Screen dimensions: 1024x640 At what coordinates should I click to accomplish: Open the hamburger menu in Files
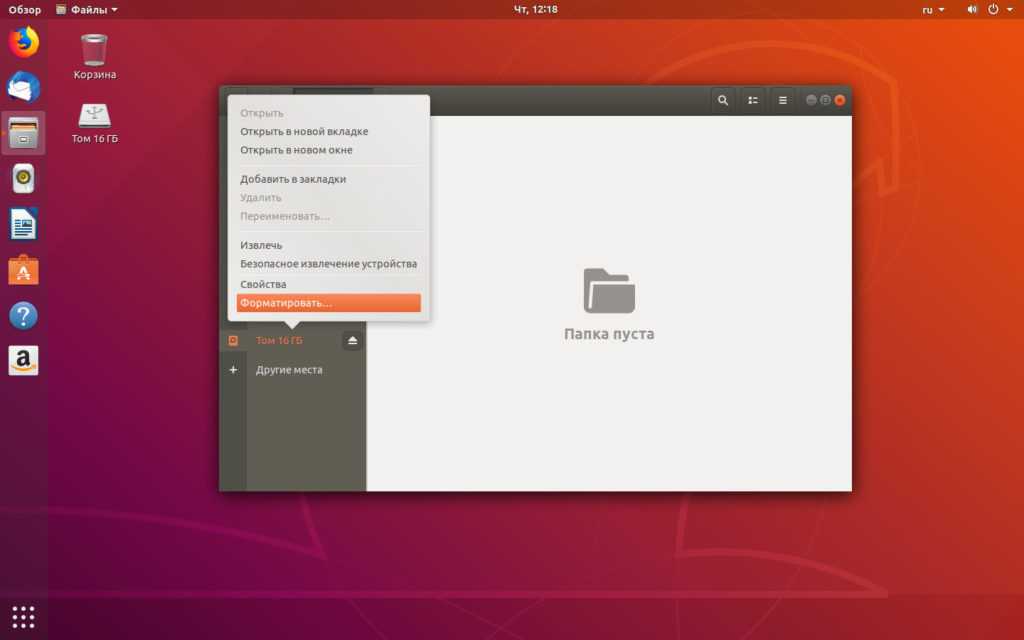pyautogui.click(x=783, y=100)
